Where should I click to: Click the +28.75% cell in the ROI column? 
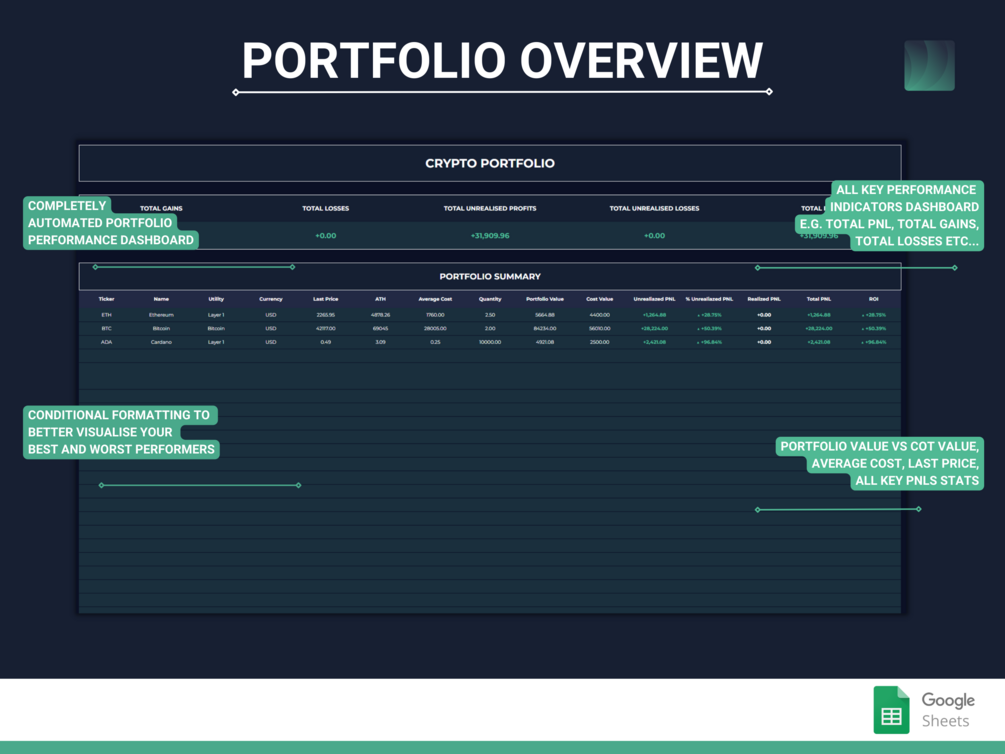coord(874,315)
